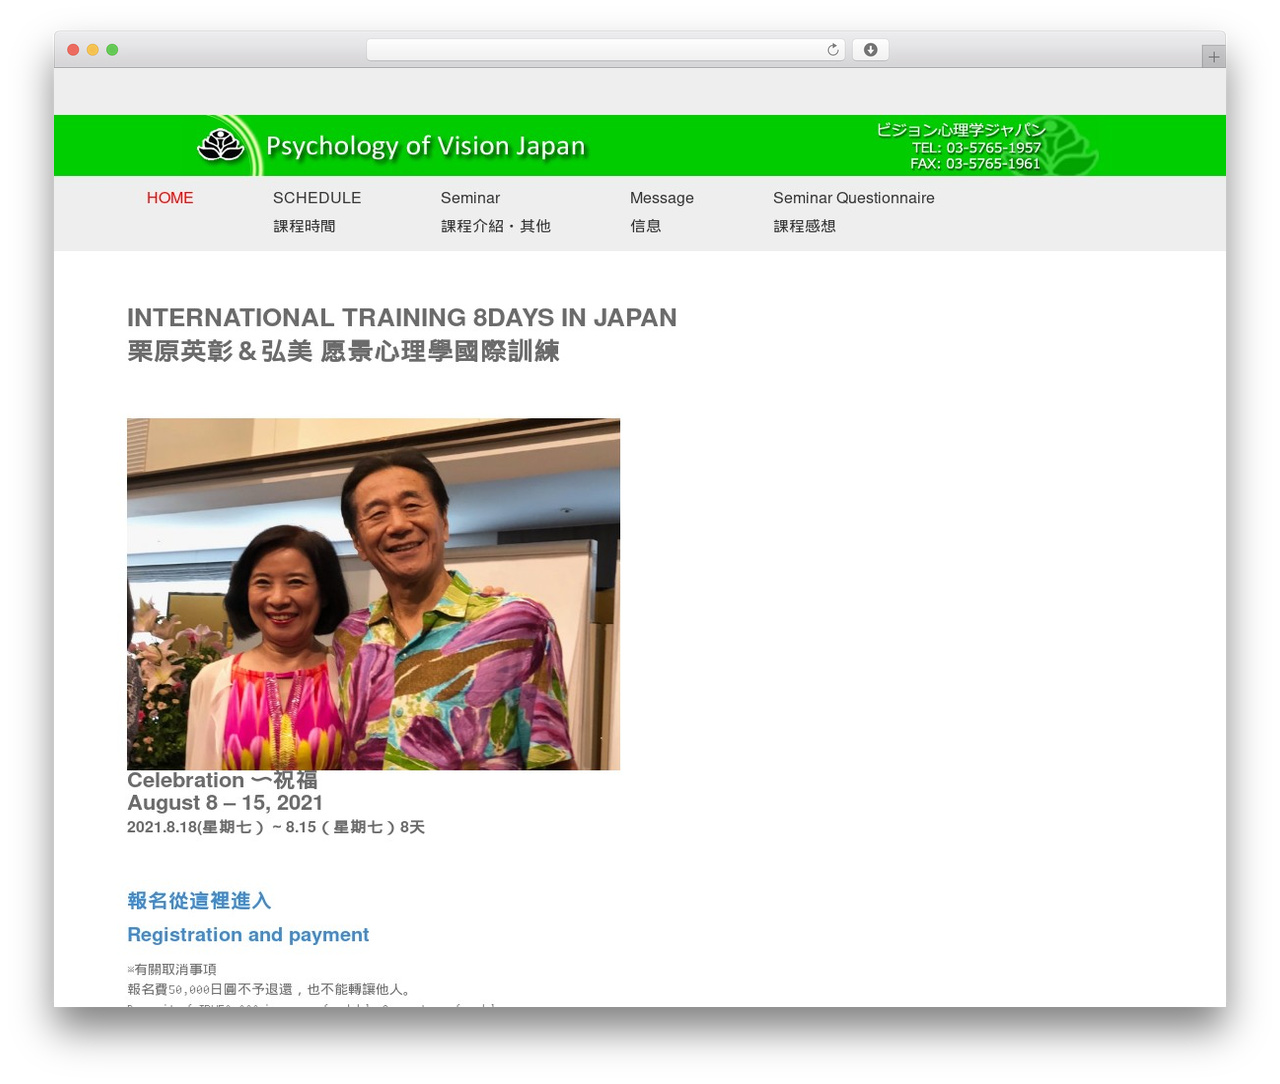The image size is (1280, 1084).
Task: Click the 栗原英彰＆弘美 願景心理學國際訓練 heading
Action: tap(343, 351)
